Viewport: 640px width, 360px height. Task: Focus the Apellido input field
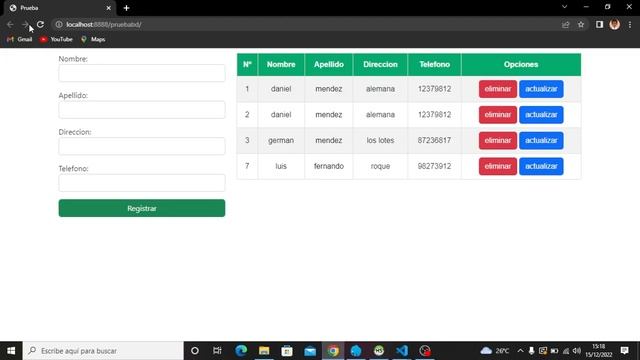coord(142,110)
